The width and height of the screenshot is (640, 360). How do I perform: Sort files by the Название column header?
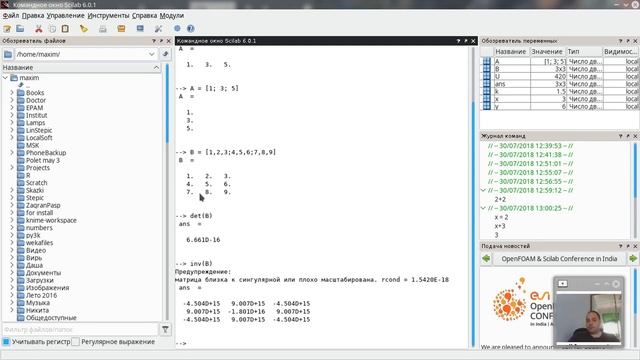pyautogui.click(x=81, y=67)
